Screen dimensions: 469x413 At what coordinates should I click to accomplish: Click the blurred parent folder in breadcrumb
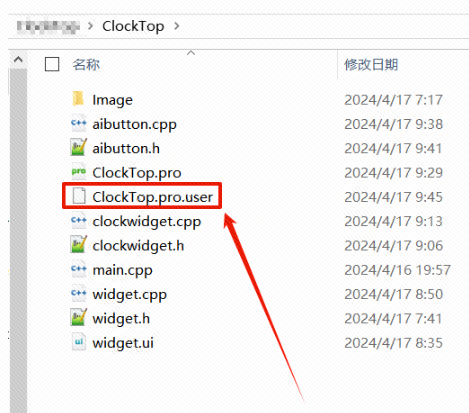(x=48, y=27)
